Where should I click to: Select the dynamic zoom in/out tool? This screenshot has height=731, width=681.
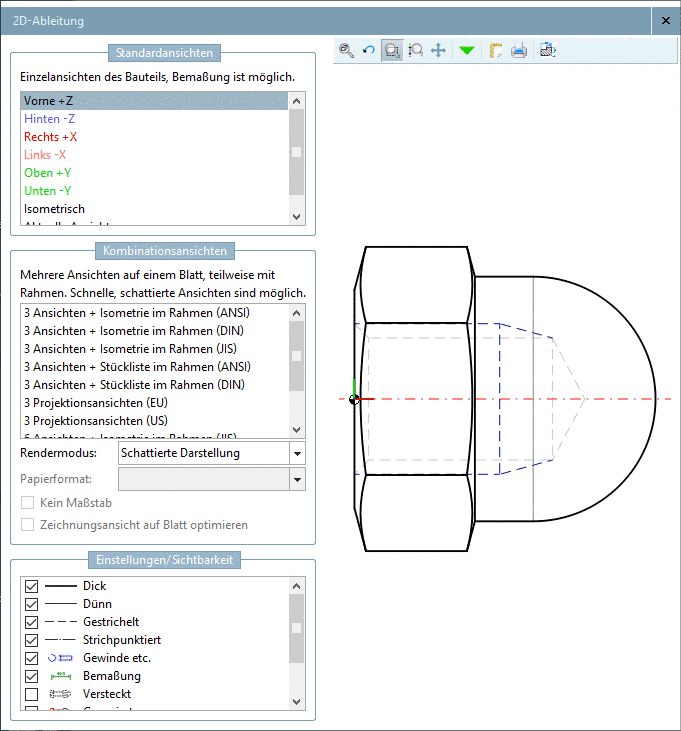[415, 50]
